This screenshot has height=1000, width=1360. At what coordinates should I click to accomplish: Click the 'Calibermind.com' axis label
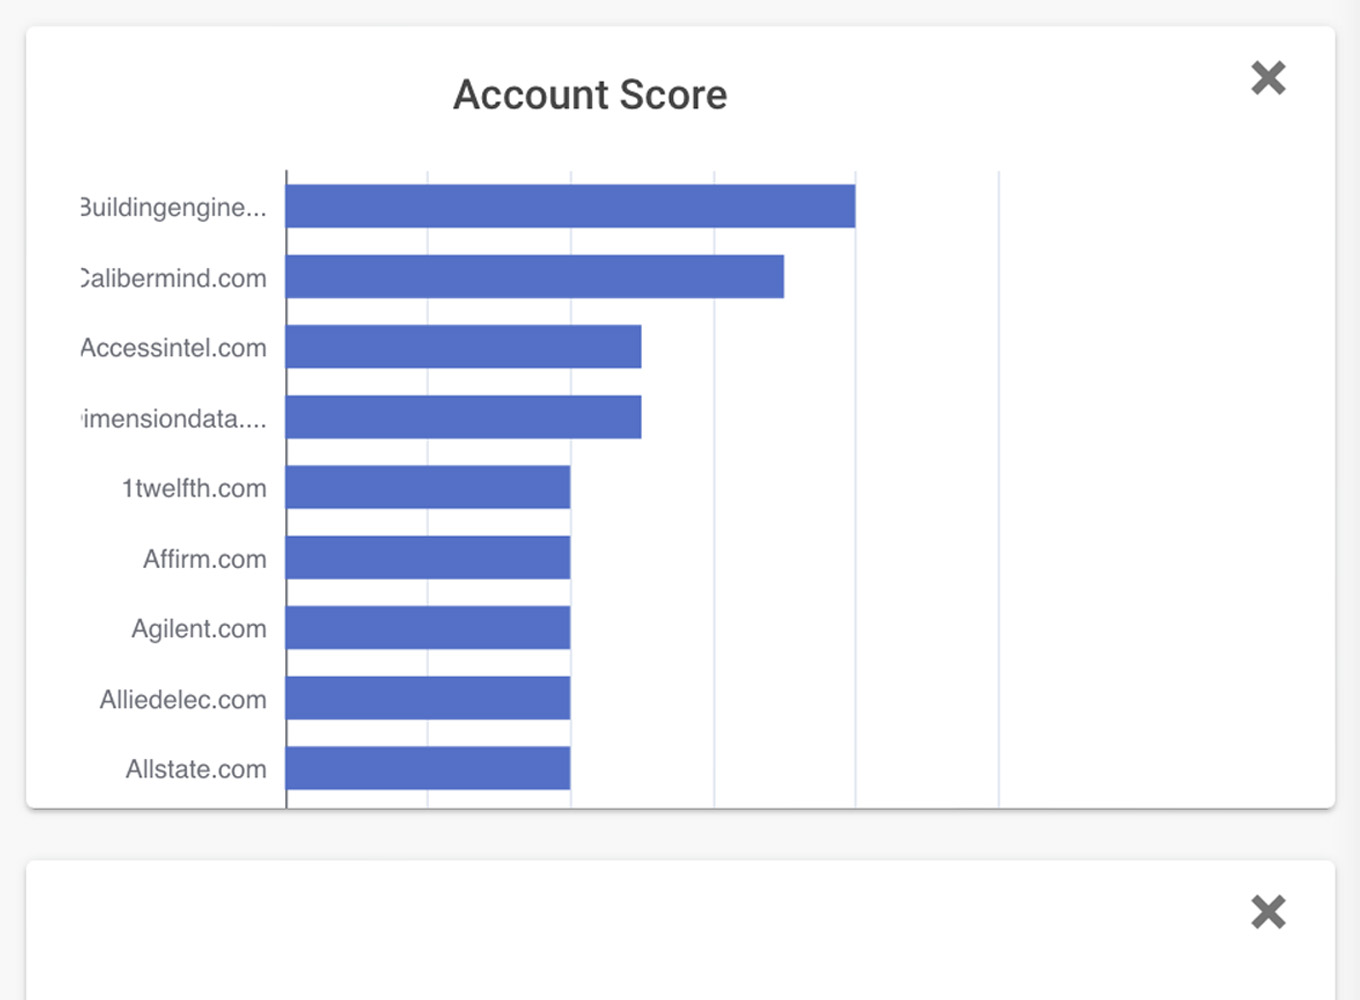pyautogui.click(x=174, y=278)
